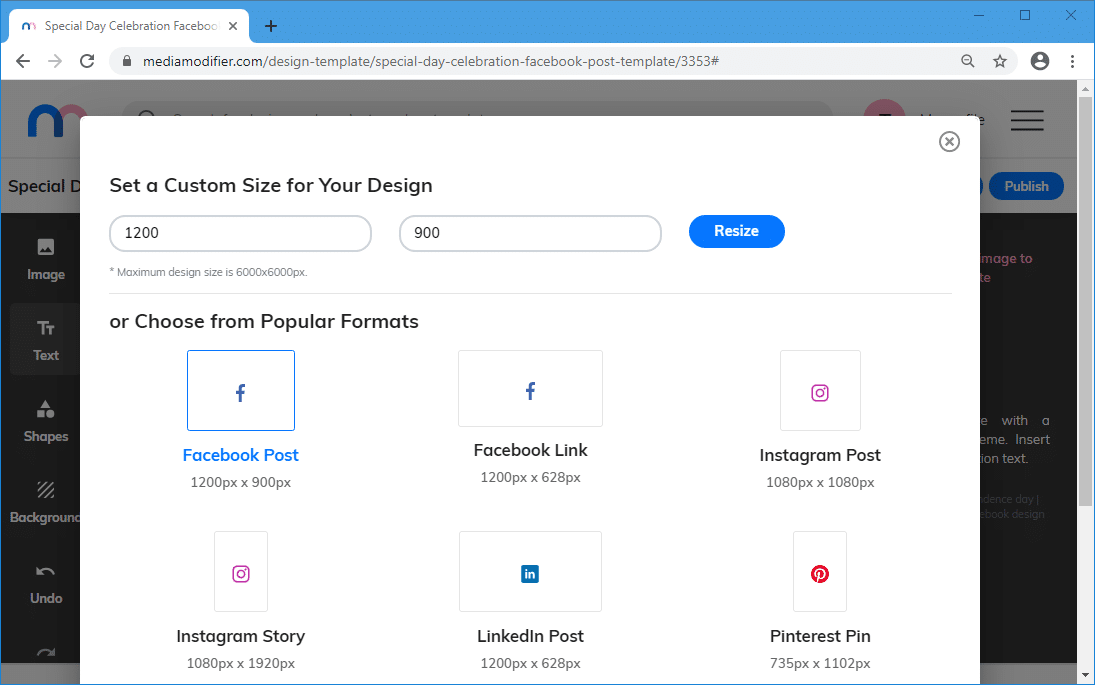Open Chrome's three-dot menu
1095x685 pixels.
click(1073, 61)
